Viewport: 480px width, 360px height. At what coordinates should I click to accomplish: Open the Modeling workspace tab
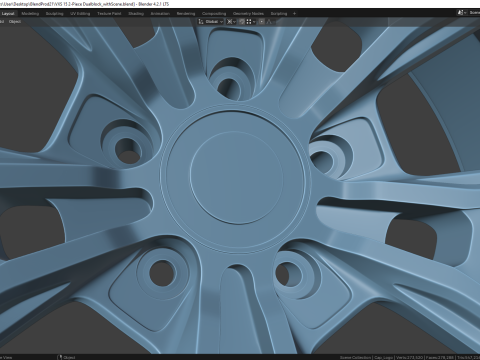tap(30, 14)
